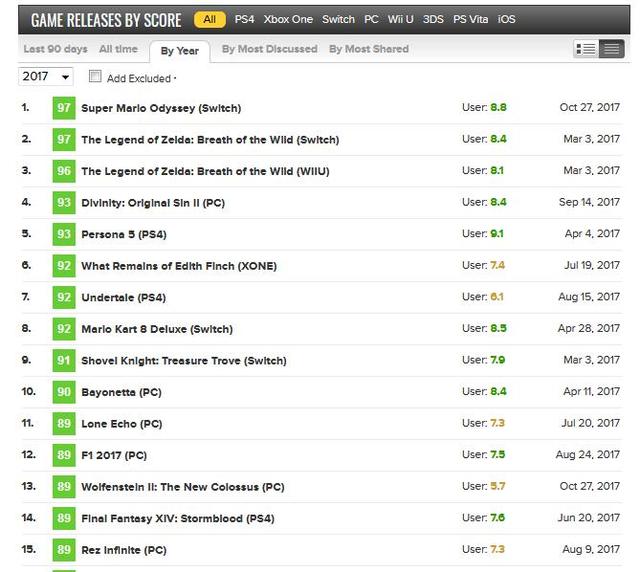
Task: Open the By Most Shared tab
Action: pos(369,49)
